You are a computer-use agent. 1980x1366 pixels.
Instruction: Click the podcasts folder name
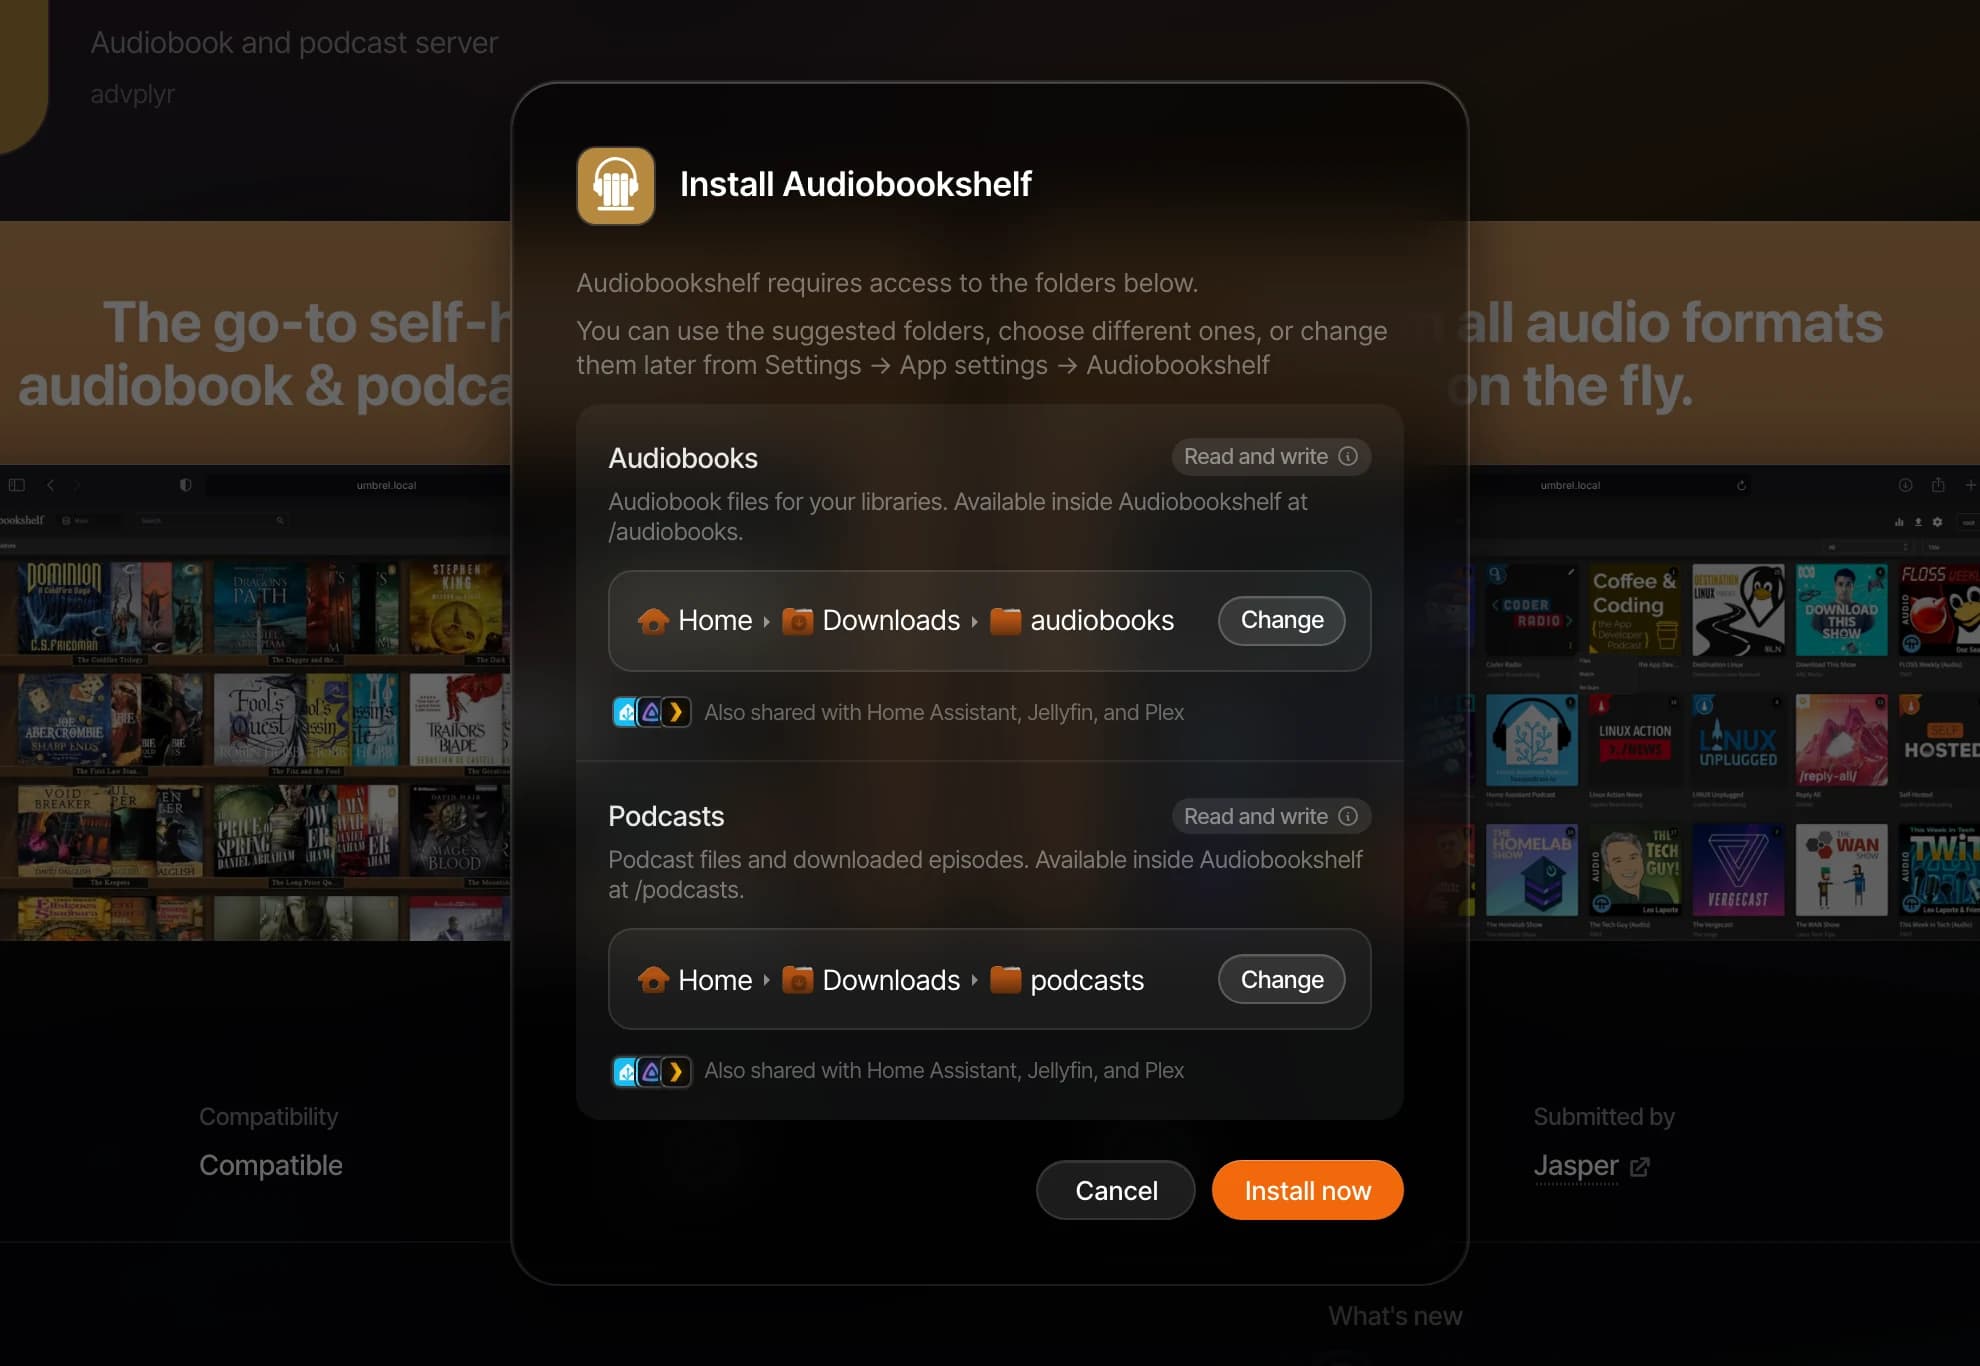tap(1087, 980)
